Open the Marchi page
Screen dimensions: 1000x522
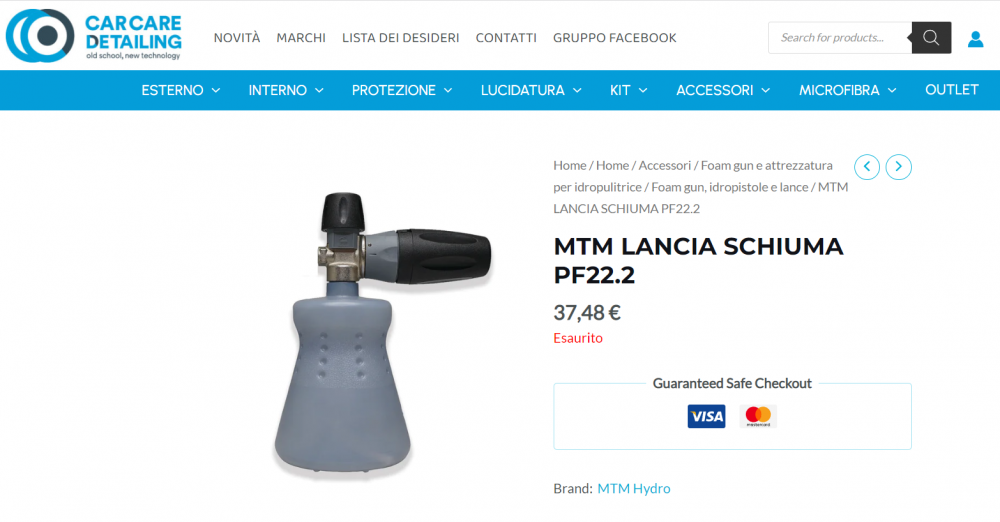pos(301,38)
